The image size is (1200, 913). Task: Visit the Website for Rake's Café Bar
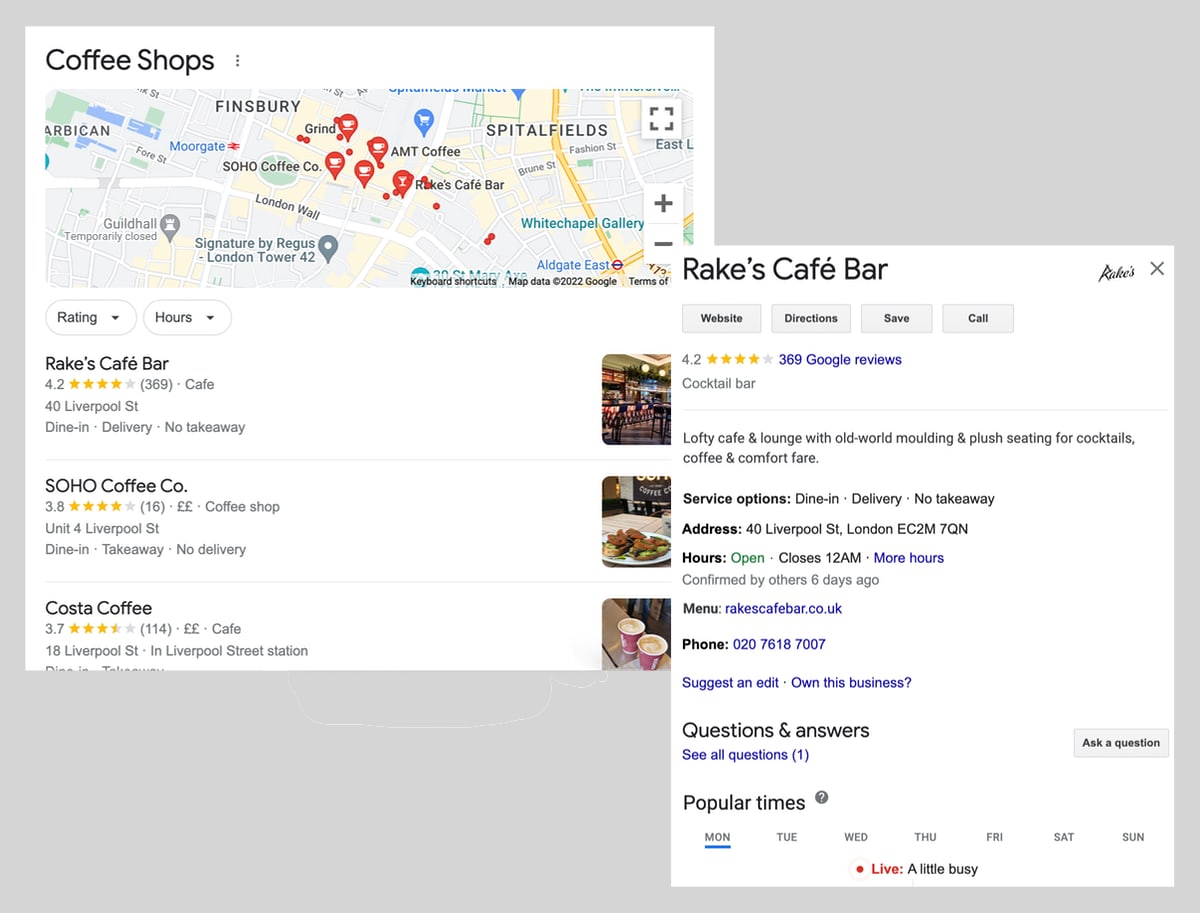tap(721, 318)
